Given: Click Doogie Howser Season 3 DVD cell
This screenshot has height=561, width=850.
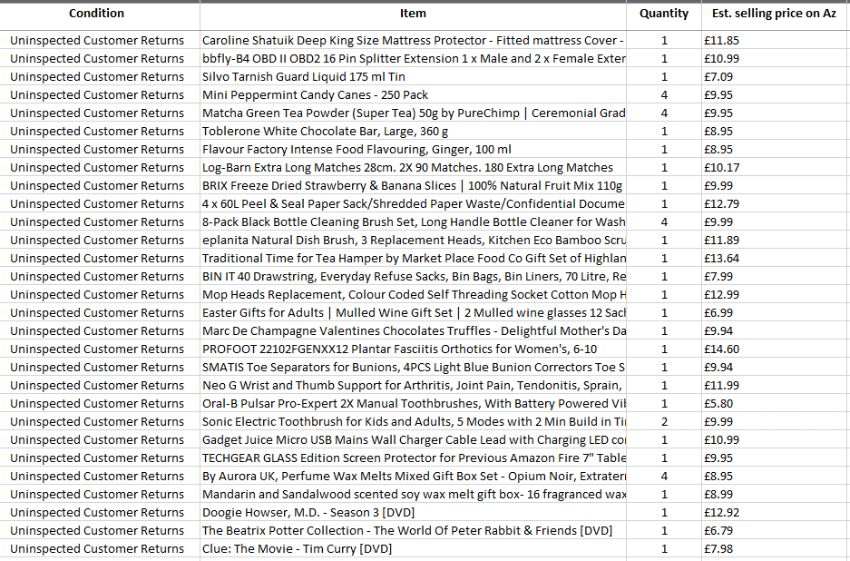Looking at the screenshot, I should (413, 513).
